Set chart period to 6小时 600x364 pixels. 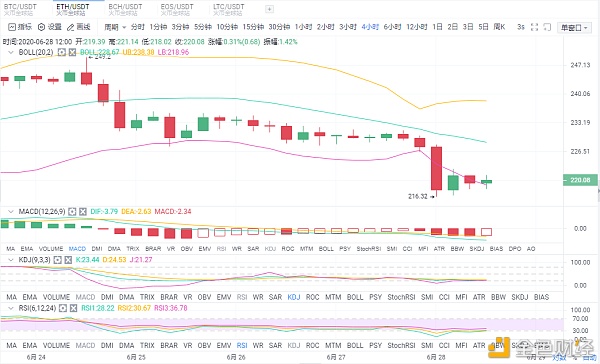click(x=393, y=27)
